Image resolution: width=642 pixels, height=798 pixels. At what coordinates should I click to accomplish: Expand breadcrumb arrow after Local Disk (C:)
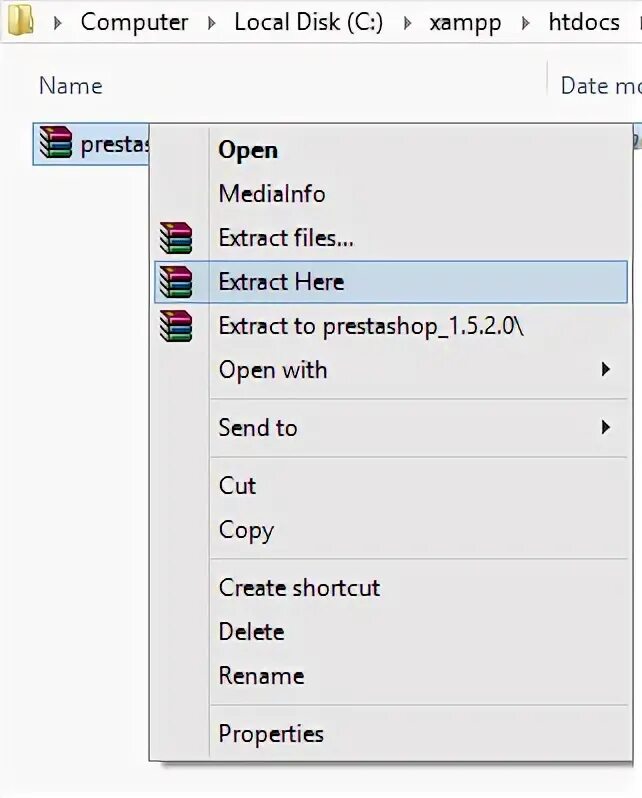click(x=407, y=23)
